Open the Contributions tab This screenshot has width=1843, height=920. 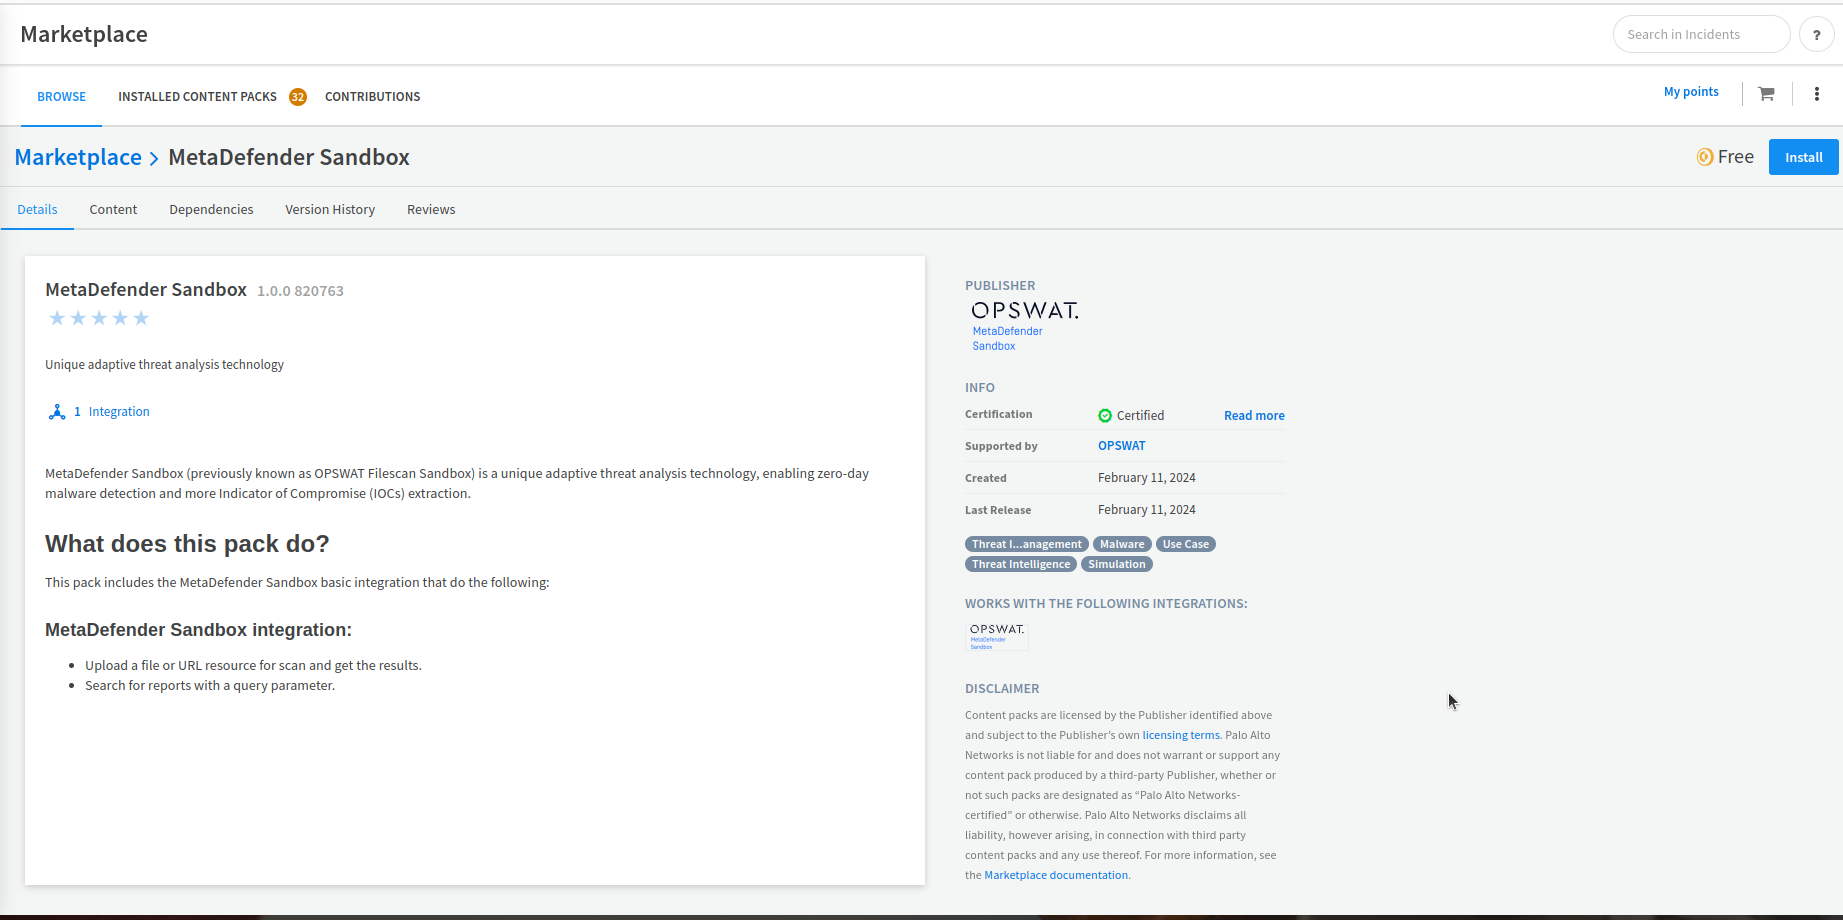click(x=373, y=97)
